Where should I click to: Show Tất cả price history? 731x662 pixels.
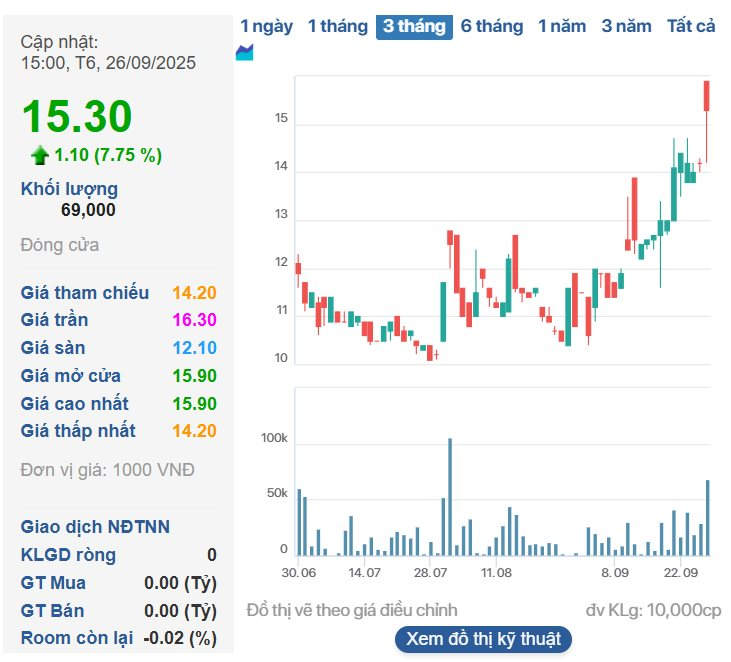pos(691,26)
